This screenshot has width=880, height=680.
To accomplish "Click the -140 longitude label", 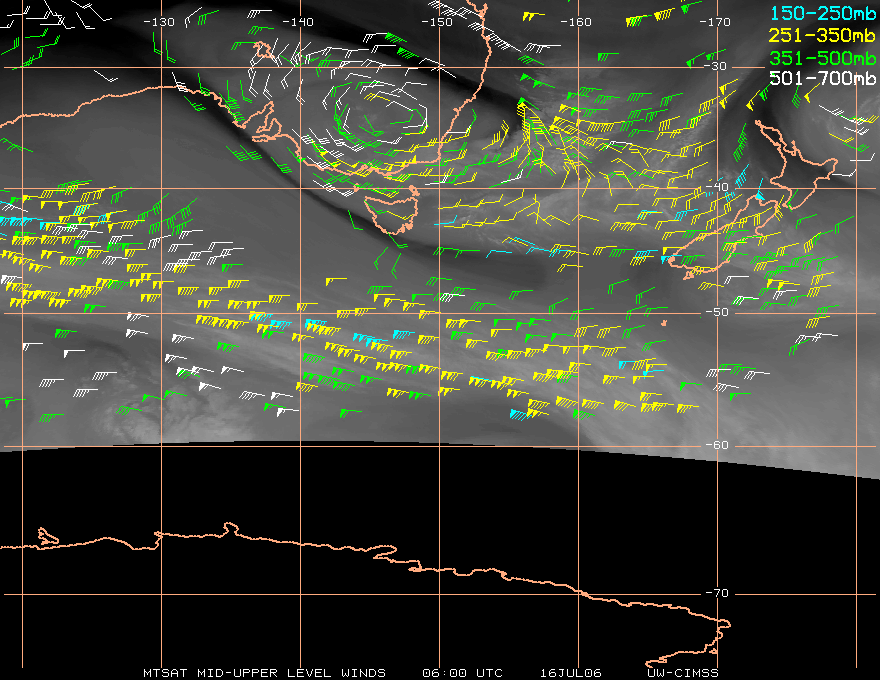I will pyautogui.click(x=298, y=22).
